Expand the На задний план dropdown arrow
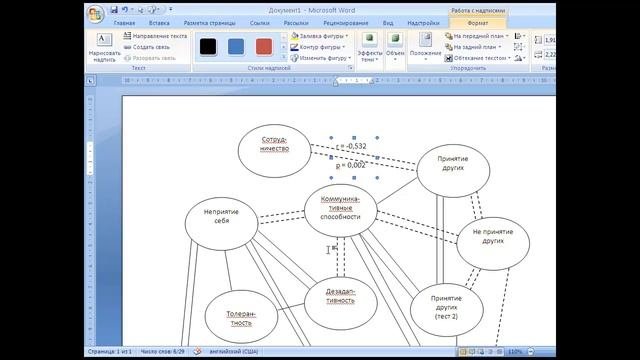This screenshot has height=360, width=640. point(500,47)
